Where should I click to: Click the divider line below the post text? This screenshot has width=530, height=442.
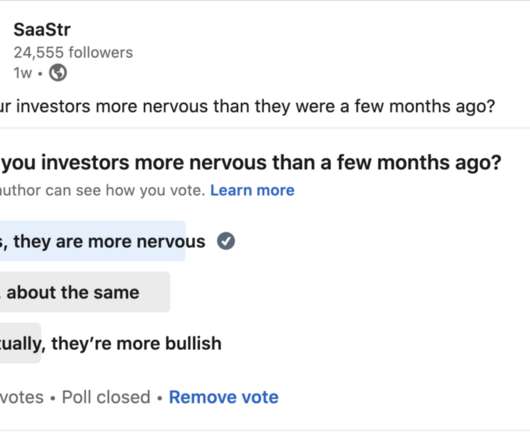pos(265,128)
